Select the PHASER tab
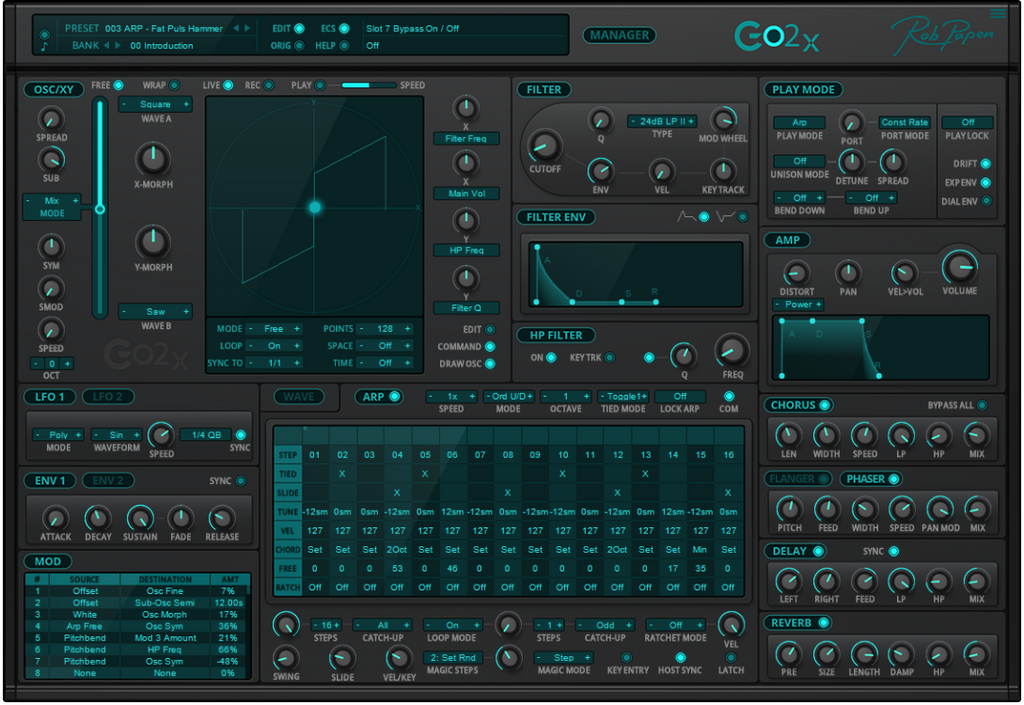The width and height of the screenshot is (1024, 705). point(871,479)
